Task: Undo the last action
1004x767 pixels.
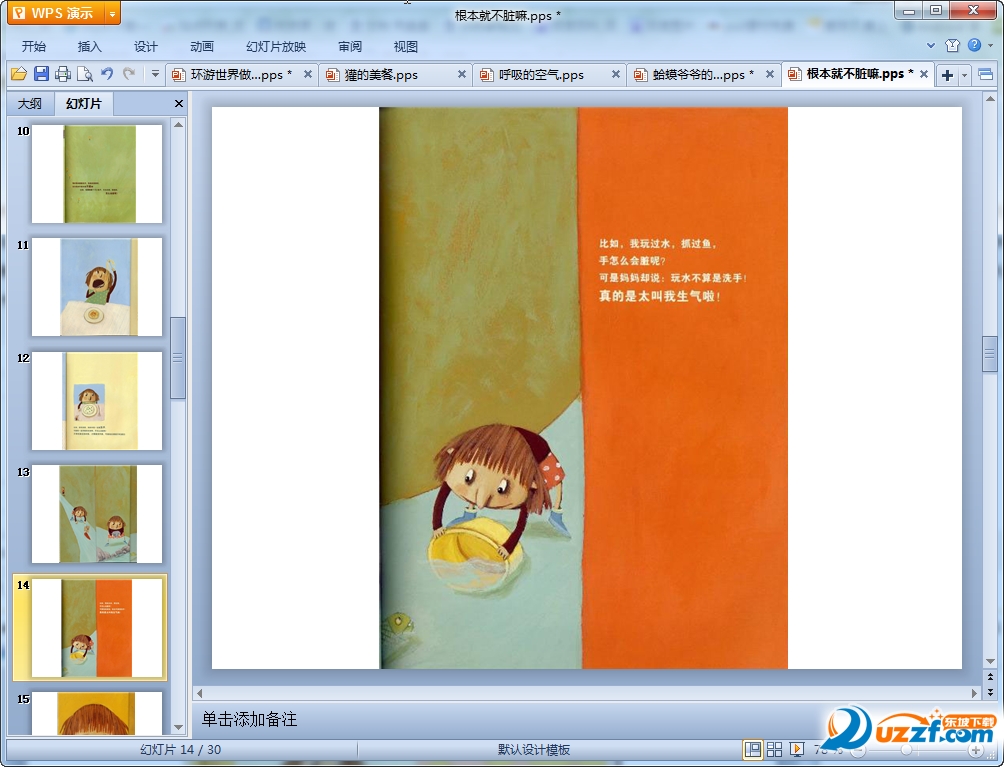Action: [107, 74]
